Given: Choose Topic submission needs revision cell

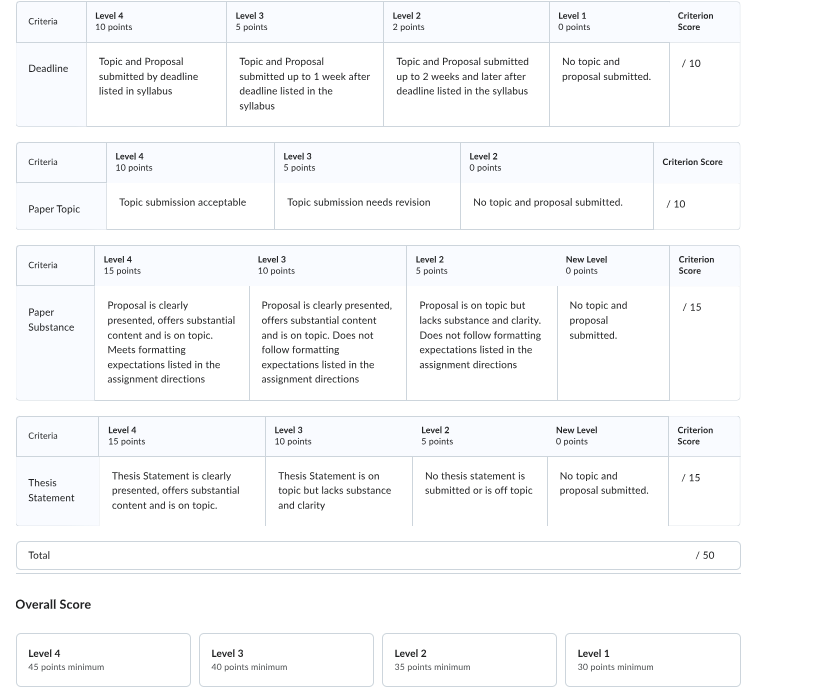Looking at the screenshot, I should click(367, 206).
